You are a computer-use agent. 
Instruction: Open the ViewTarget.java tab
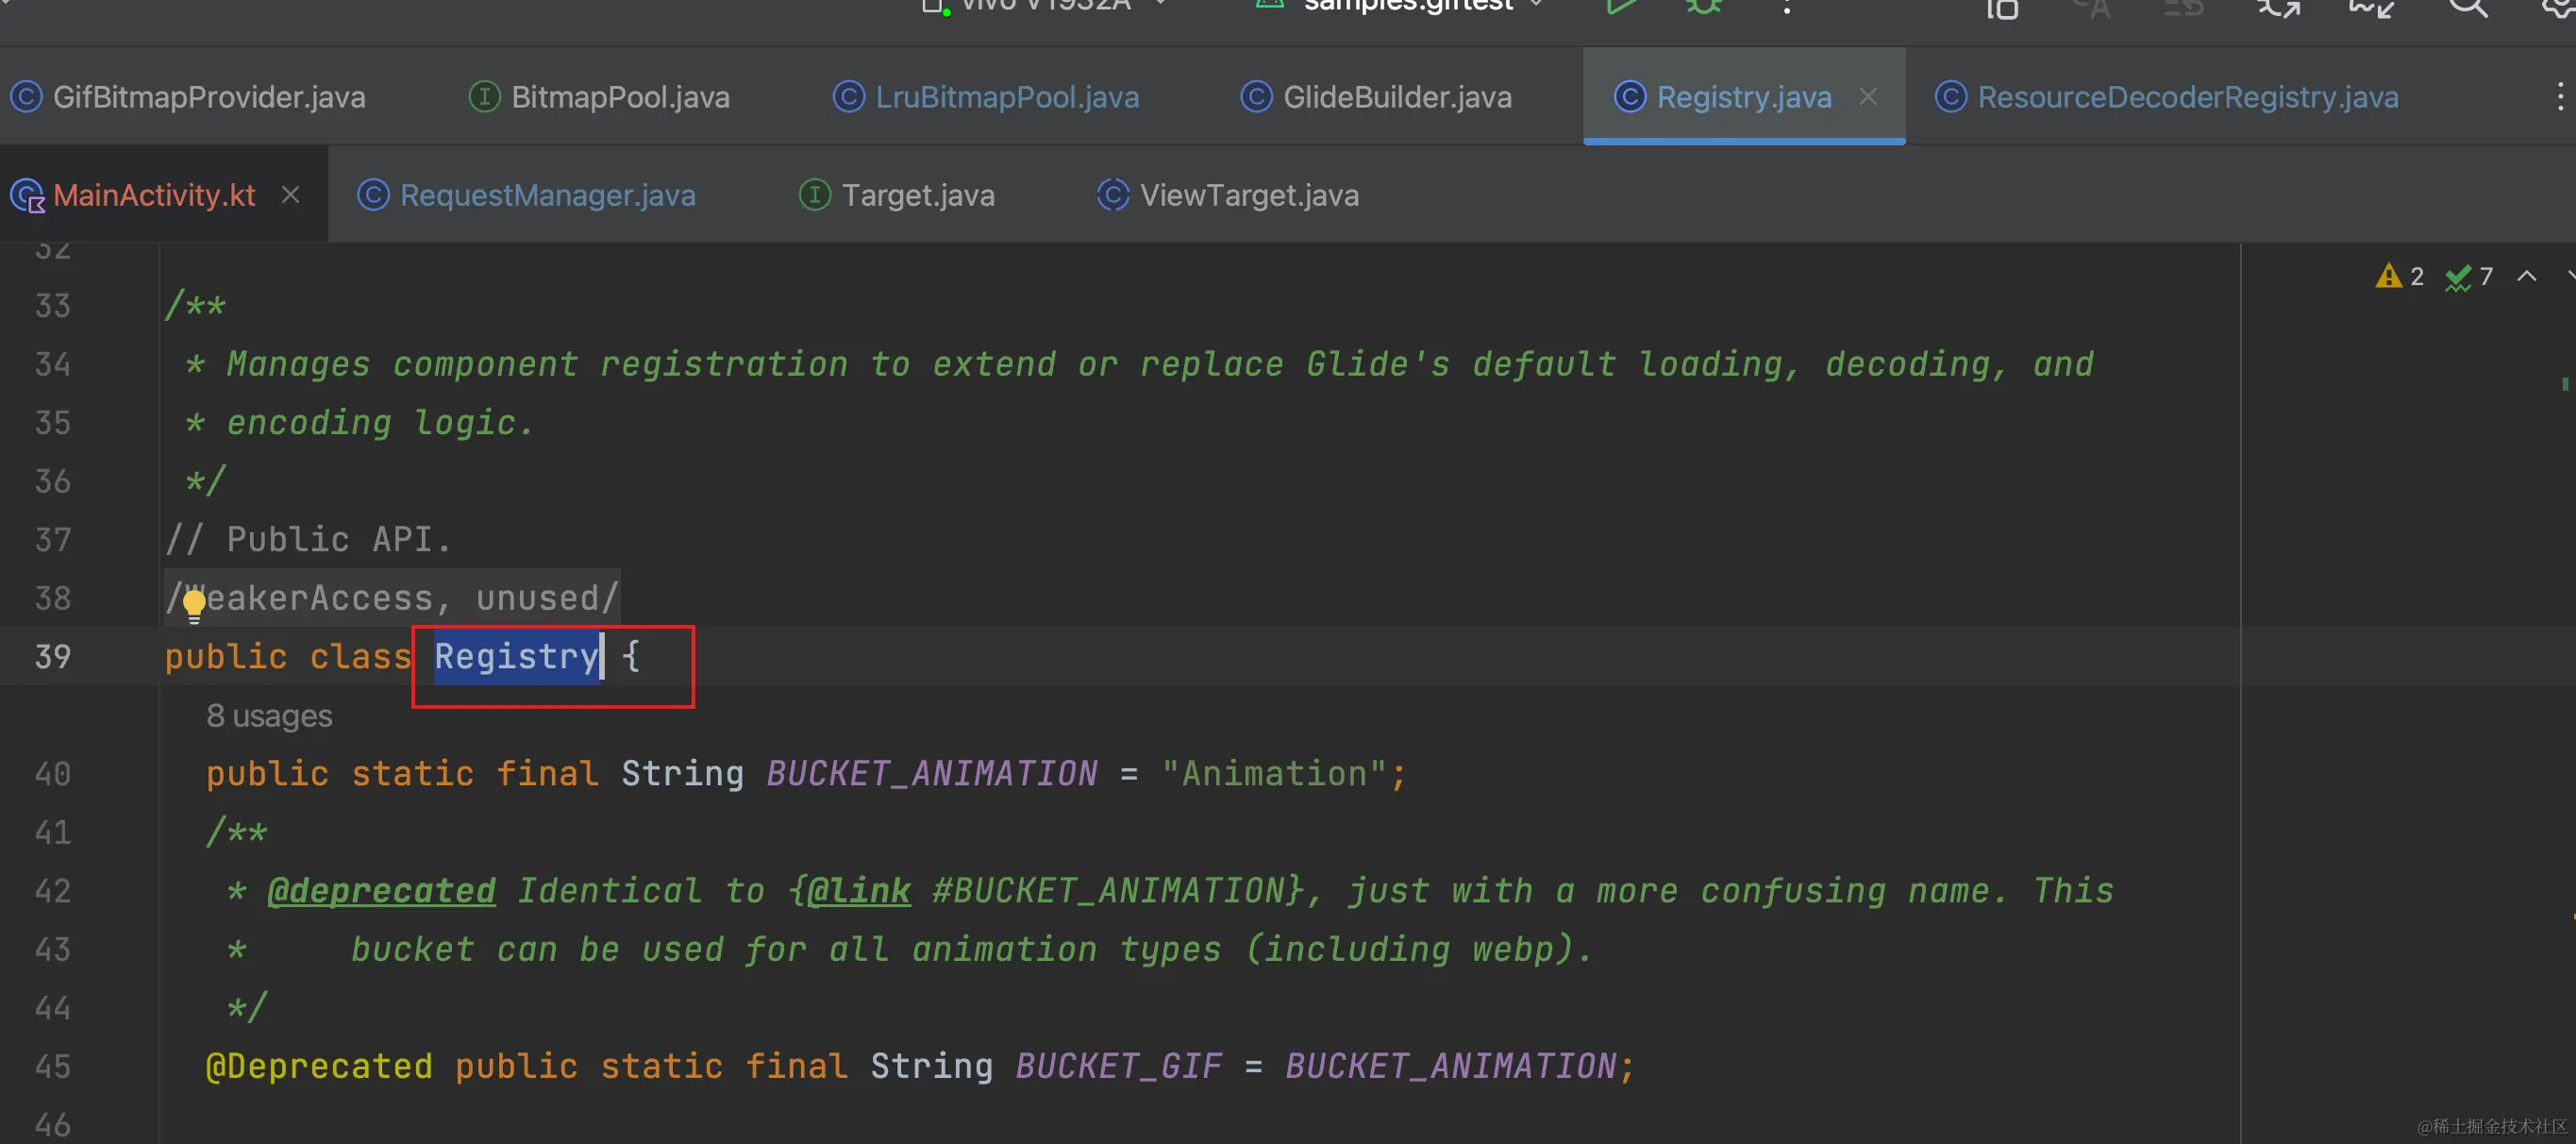(1228, 195)
